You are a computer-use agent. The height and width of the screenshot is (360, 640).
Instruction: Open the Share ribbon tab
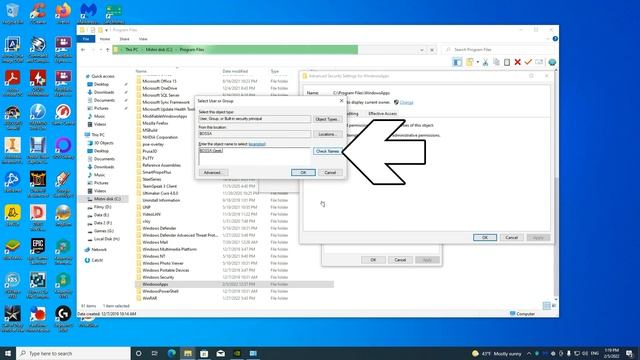pyautogui.click(x=124, y=39)
